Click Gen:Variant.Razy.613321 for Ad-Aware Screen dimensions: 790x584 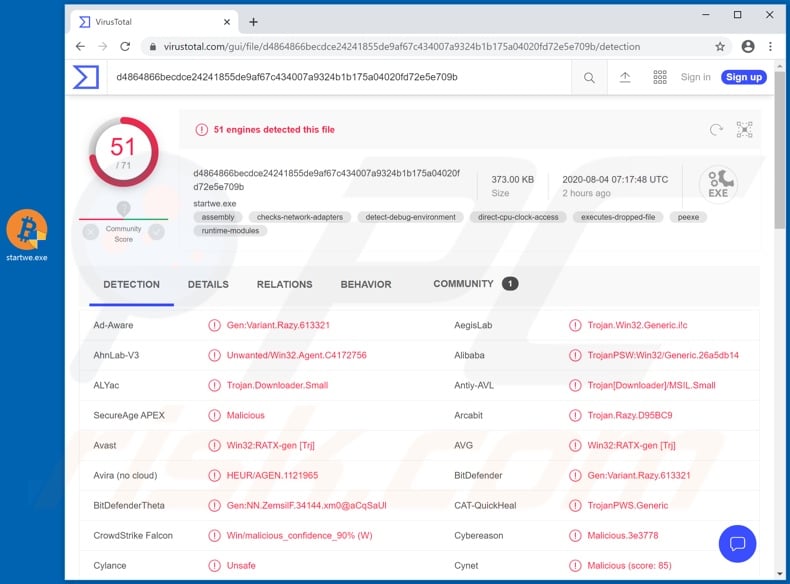pyautogui.click(x=278, y=325)
